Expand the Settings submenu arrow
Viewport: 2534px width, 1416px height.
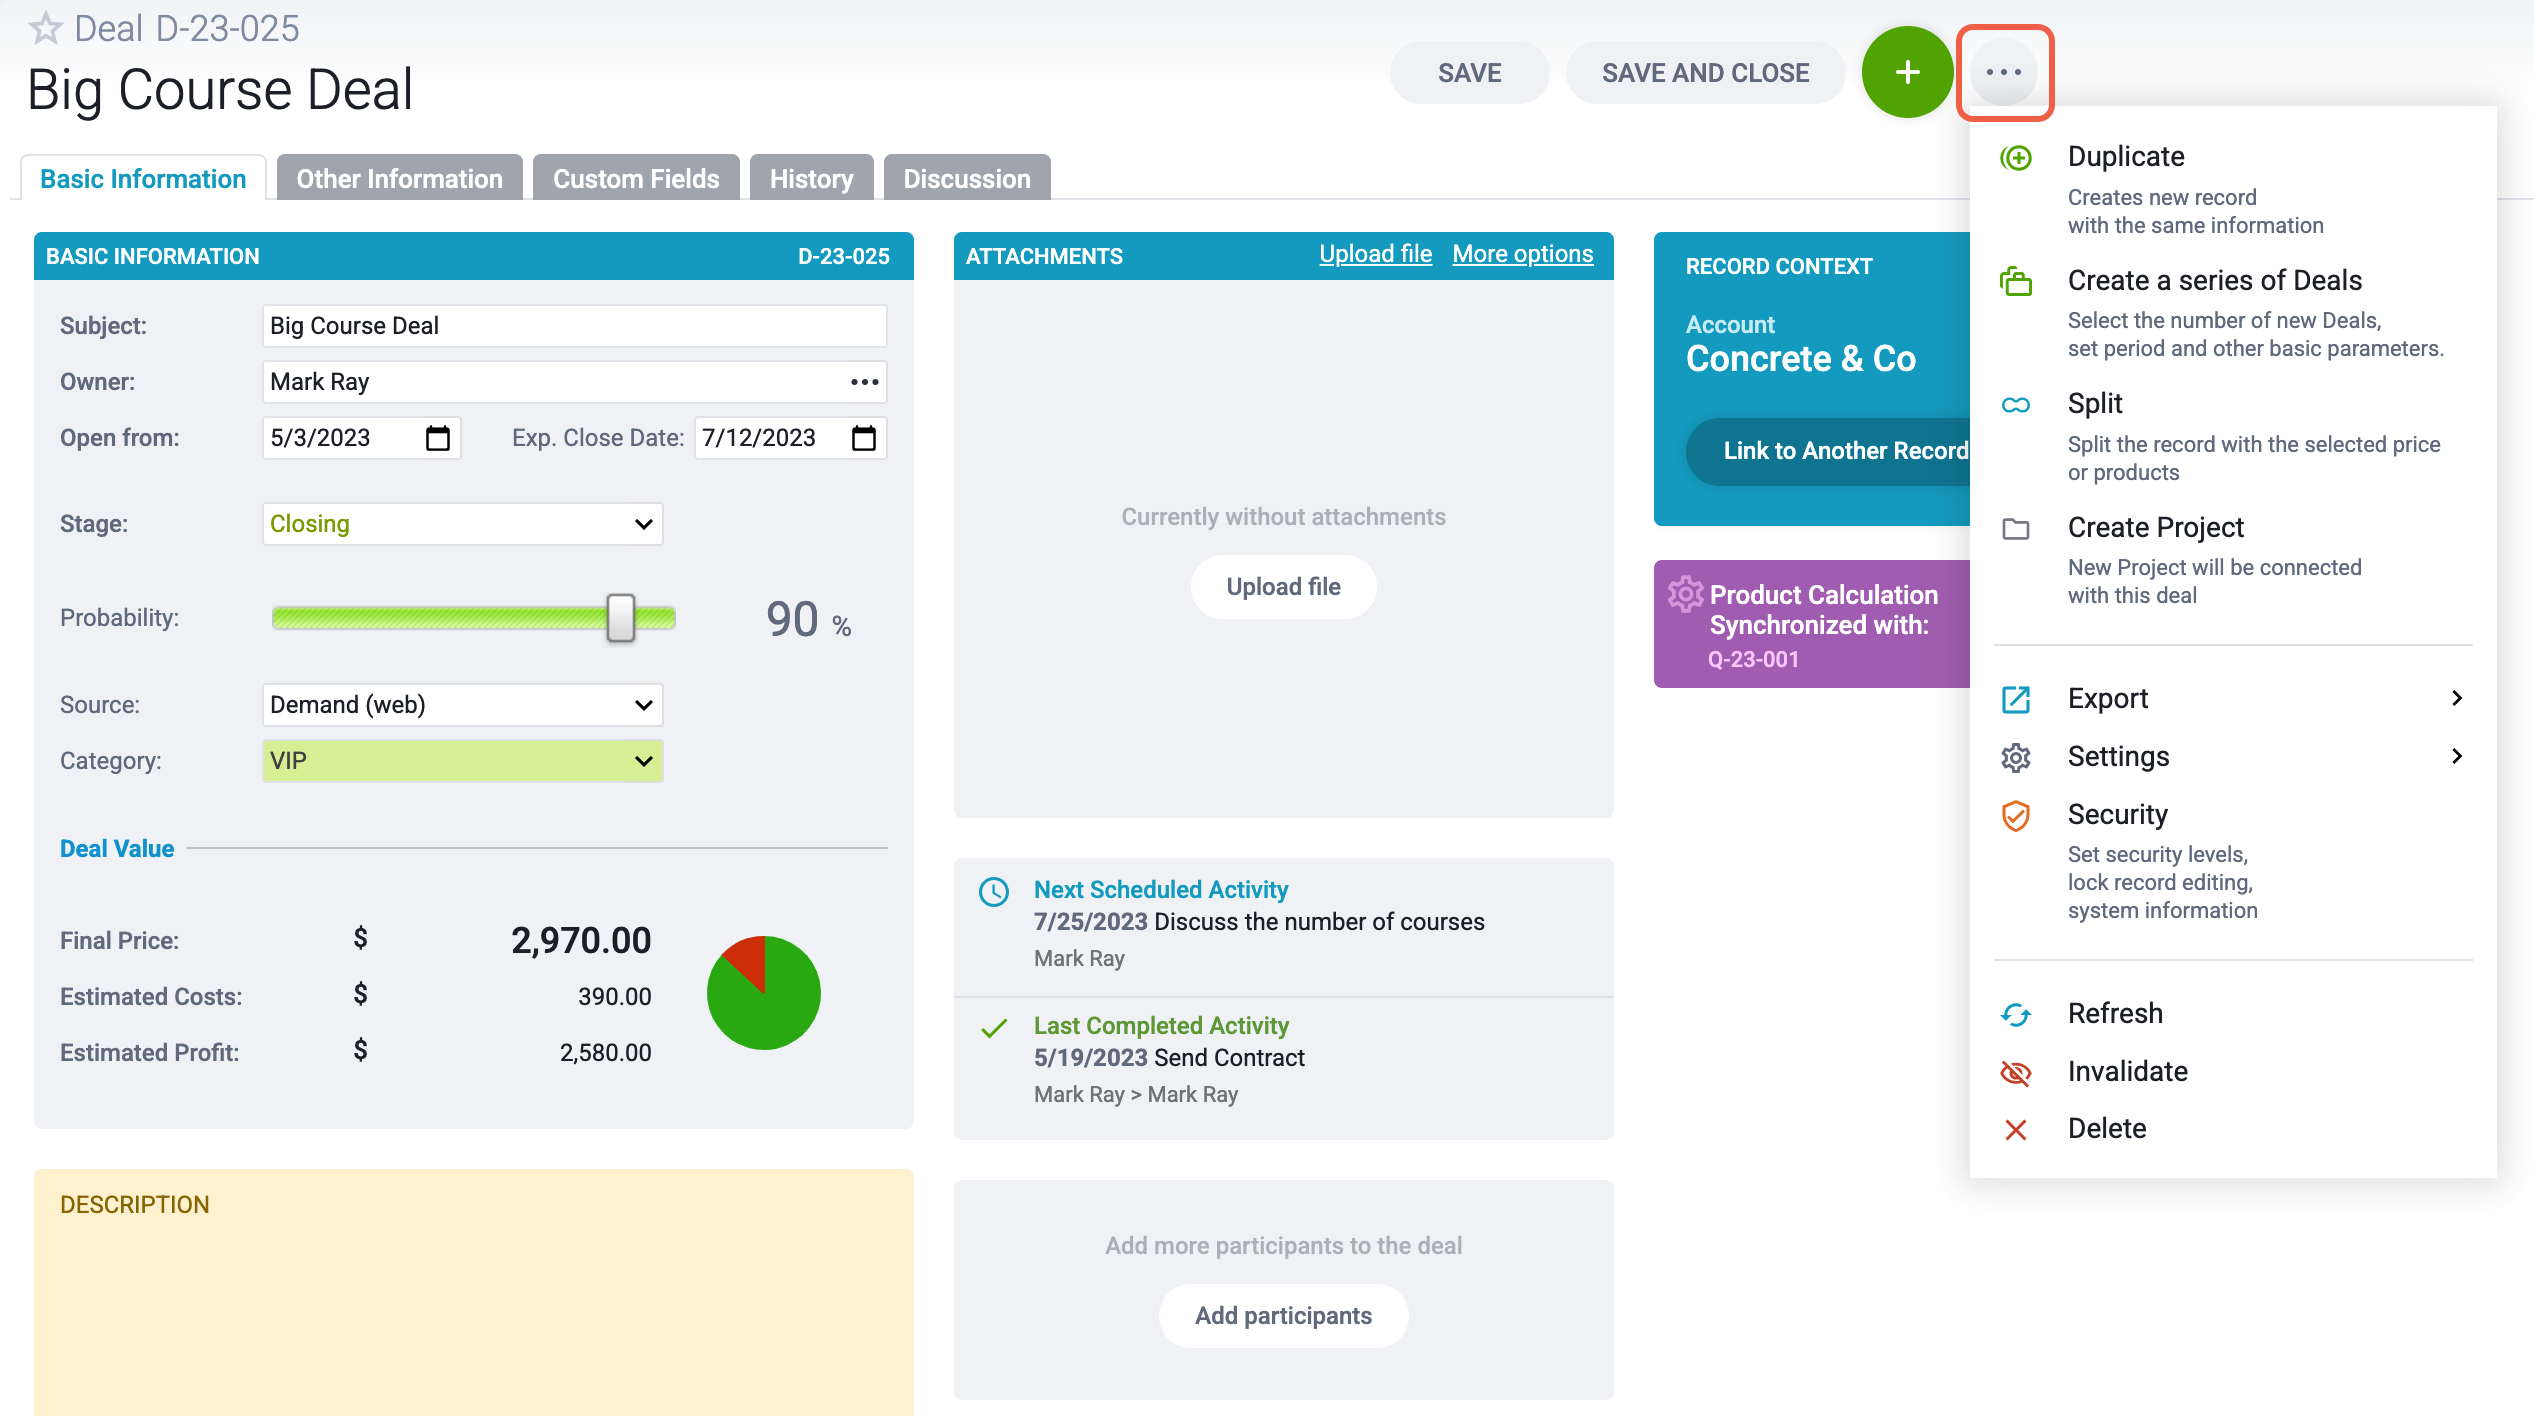(x=2457, y=756)
